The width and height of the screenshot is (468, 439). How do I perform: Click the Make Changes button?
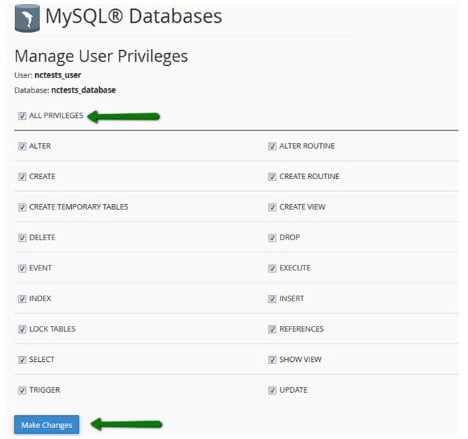point(47,425)
